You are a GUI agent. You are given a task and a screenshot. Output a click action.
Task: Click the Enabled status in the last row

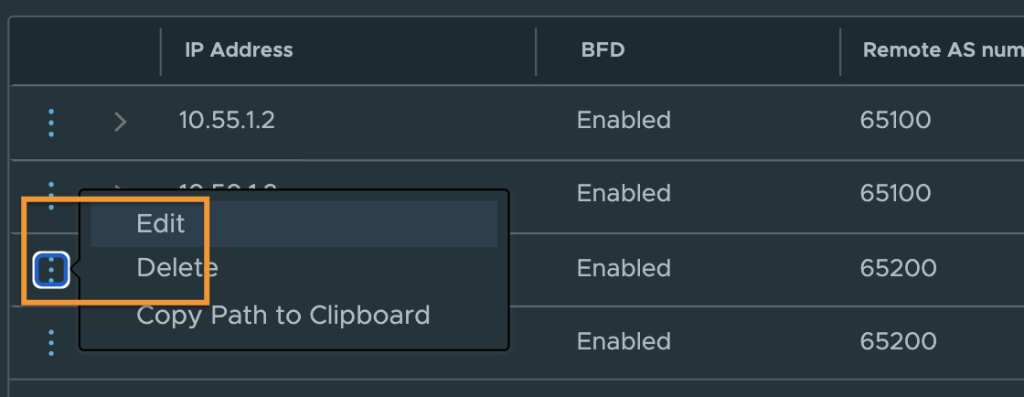coord(624,341)
